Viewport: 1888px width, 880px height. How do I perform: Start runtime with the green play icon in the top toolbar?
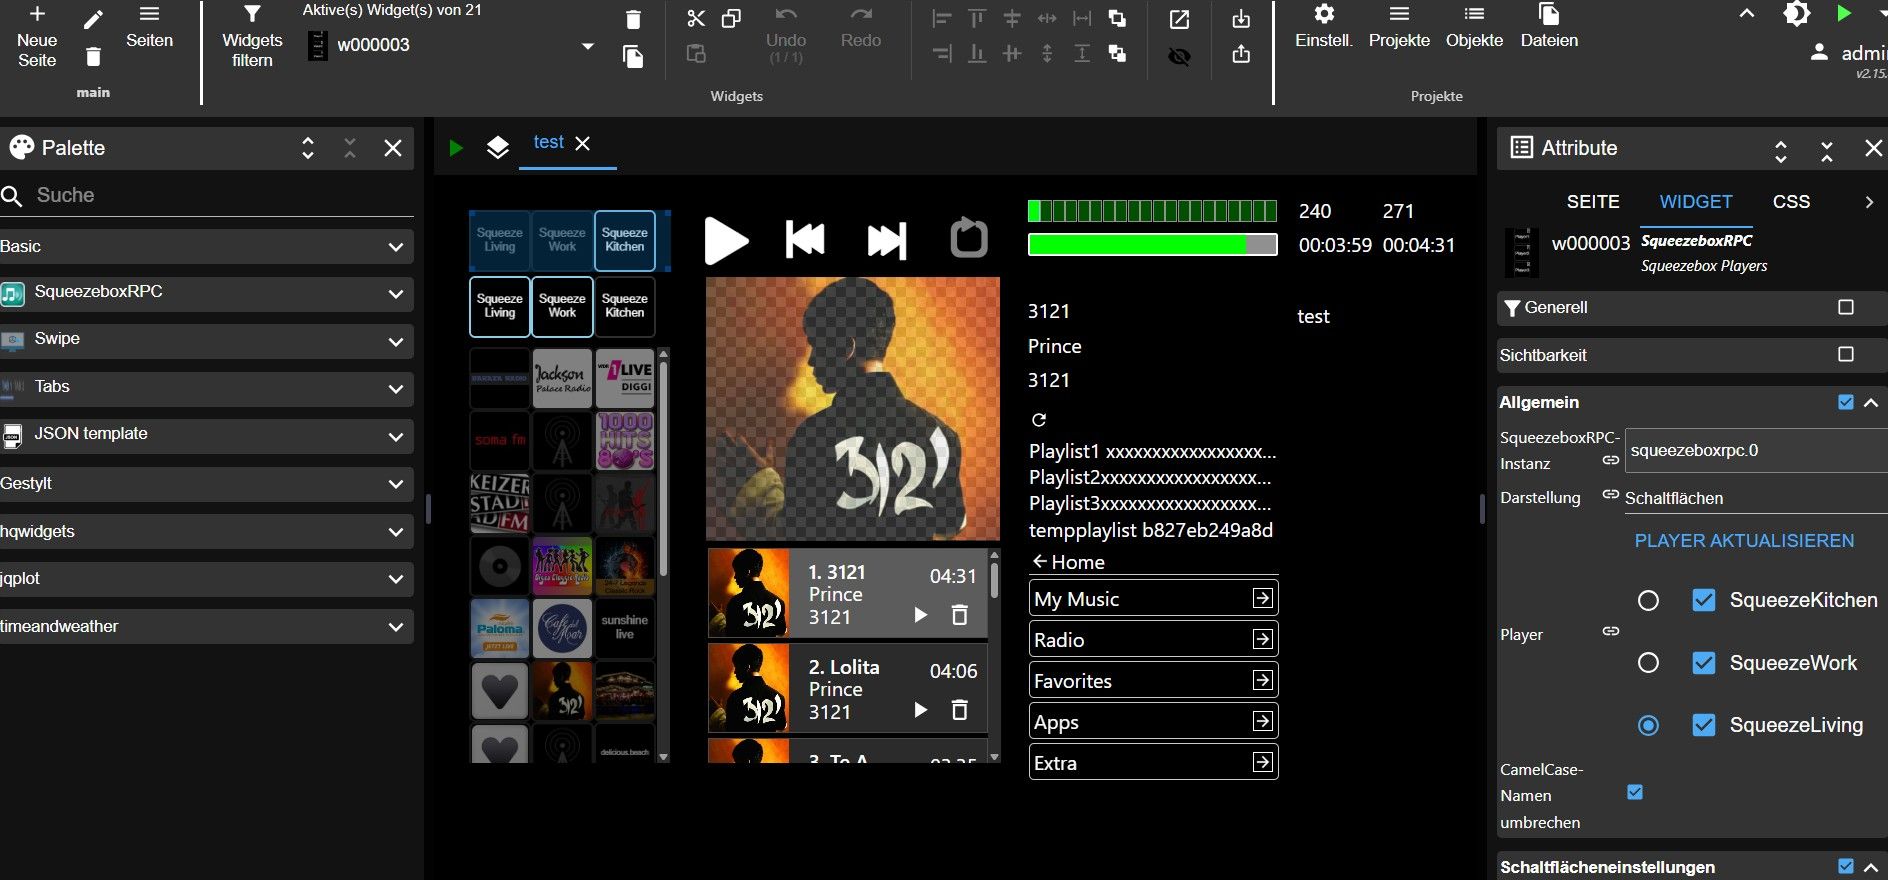click(1844, 14)
